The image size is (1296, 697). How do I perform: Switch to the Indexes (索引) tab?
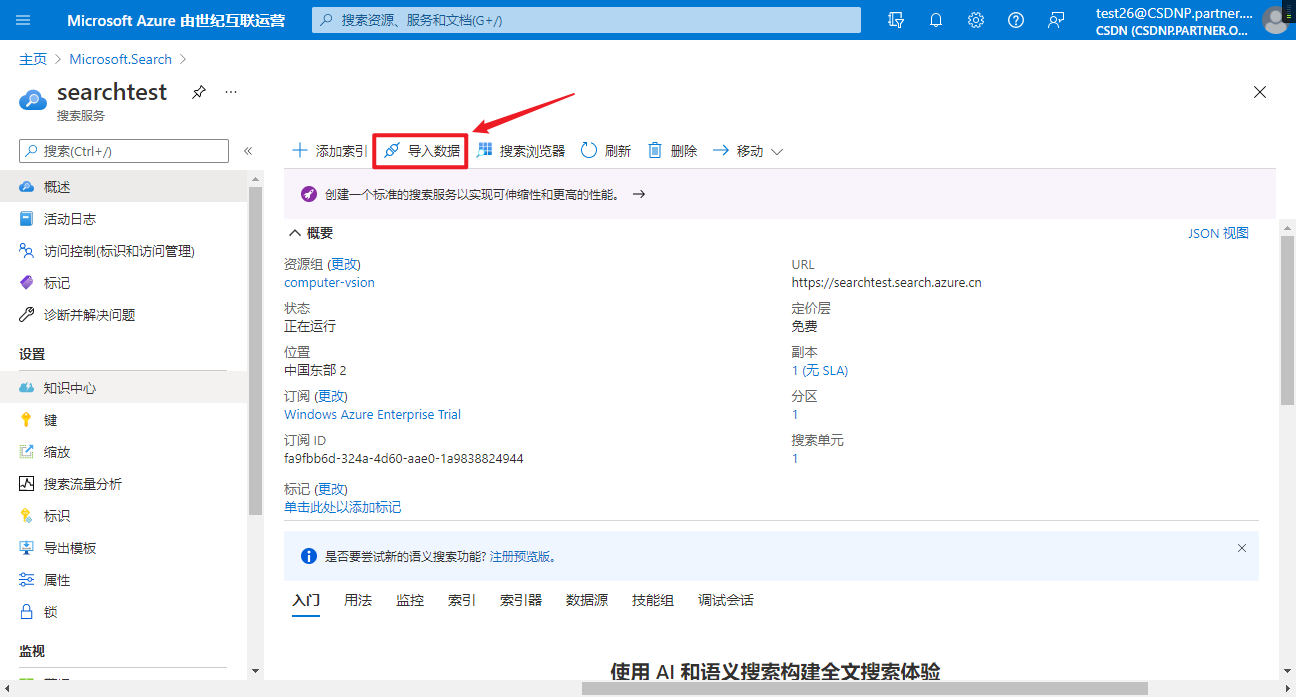462,601
